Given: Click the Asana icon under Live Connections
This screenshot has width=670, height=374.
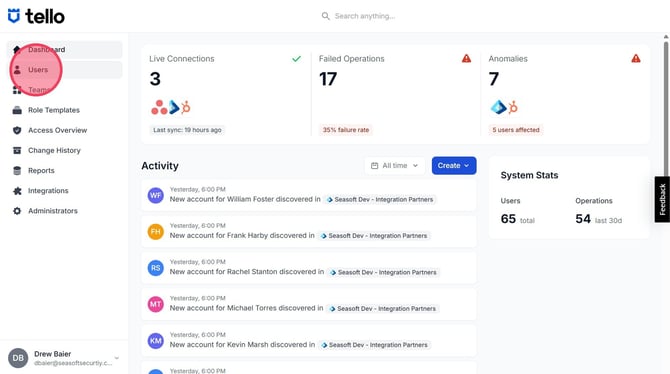Looking at the screenshot, I should pyautogui.click(x=159, y=107).
